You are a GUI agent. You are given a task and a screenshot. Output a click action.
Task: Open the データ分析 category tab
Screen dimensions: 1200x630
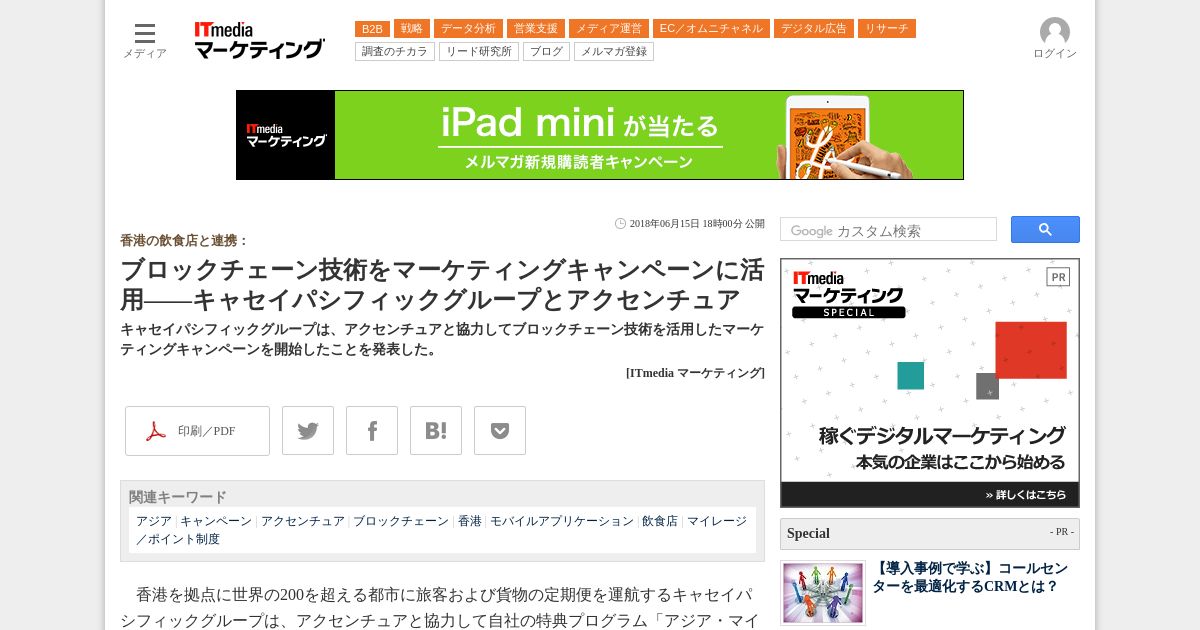468,29
